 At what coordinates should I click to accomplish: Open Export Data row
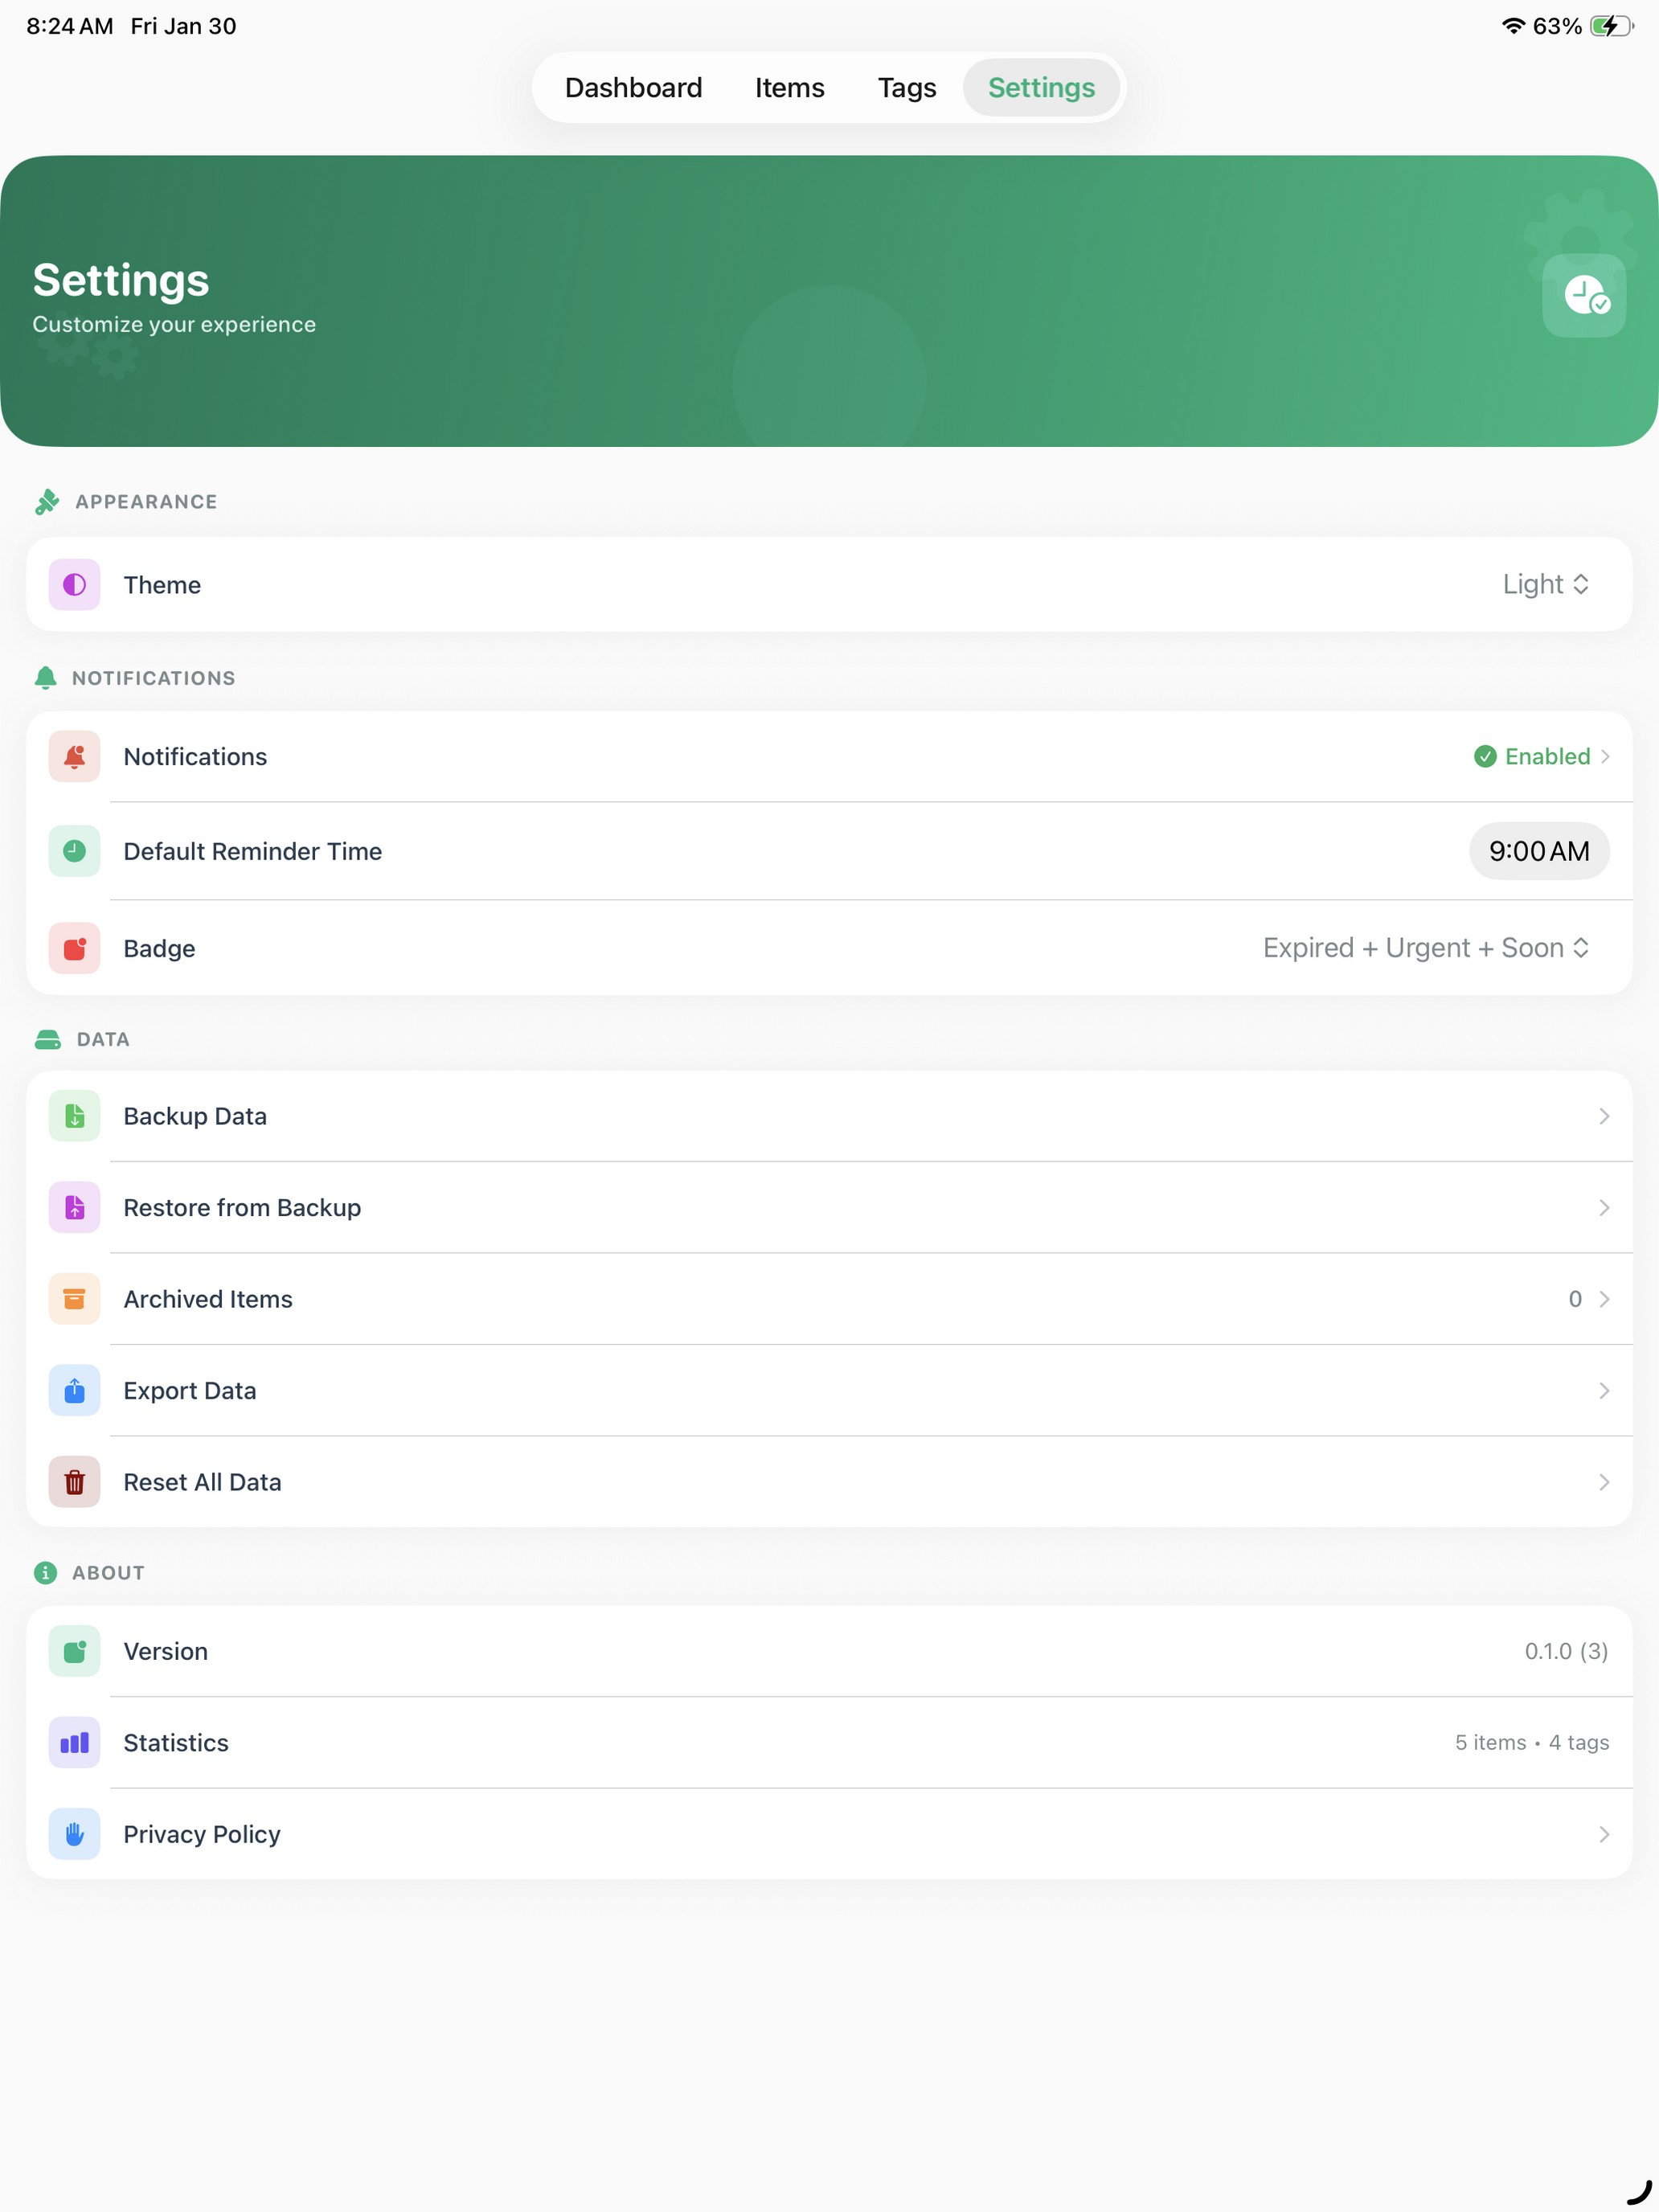829,1391
